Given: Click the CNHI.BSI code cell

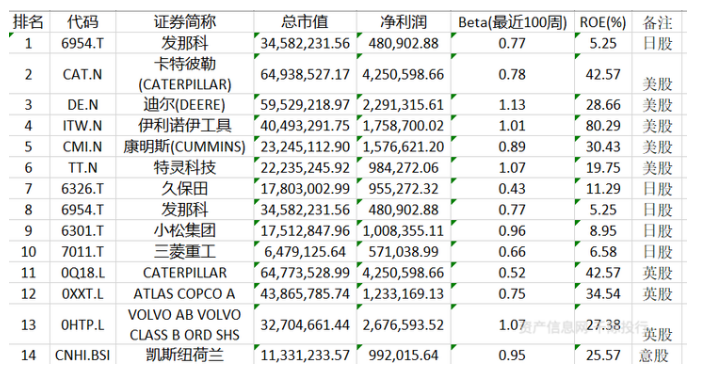Looking at the screenshot, I should 82,355.
